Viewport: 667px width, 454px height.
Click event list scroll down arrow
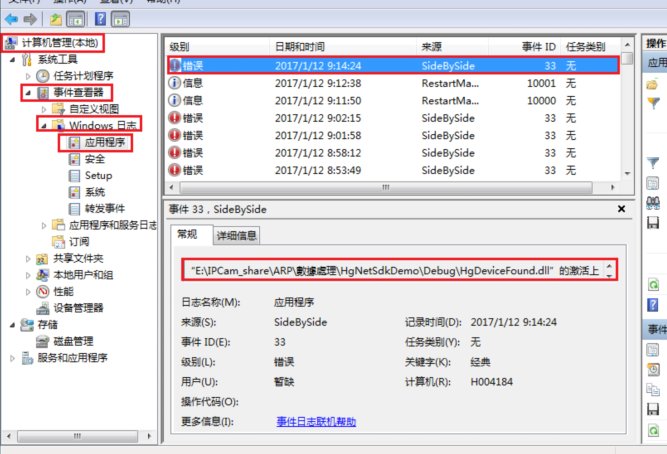pos(627,174)
